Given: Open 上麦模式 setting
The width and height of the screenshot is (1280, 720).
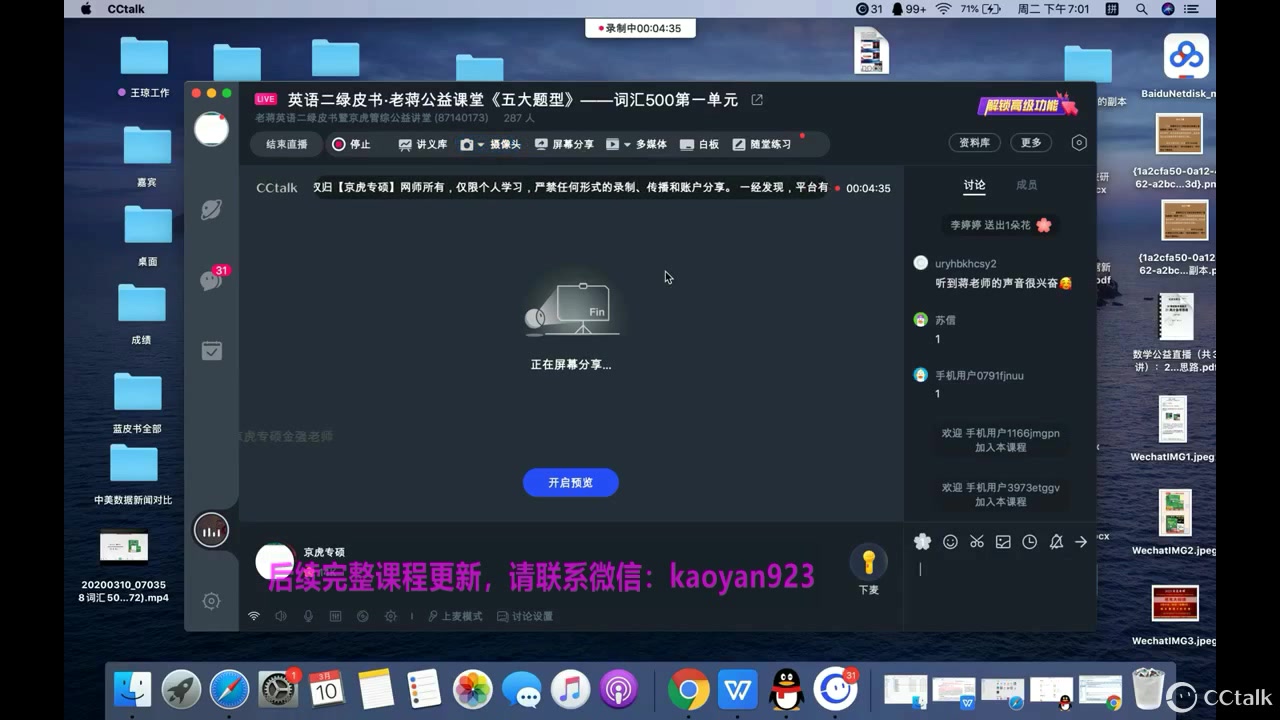Looking at the screenshot, I should point(455,616).
